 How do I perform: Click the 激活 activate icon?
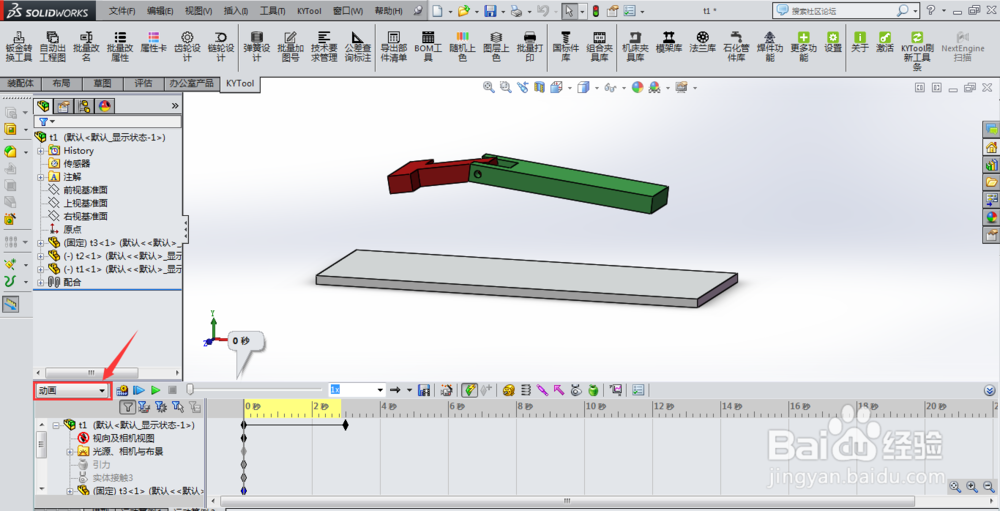click(x=885, y=41)
